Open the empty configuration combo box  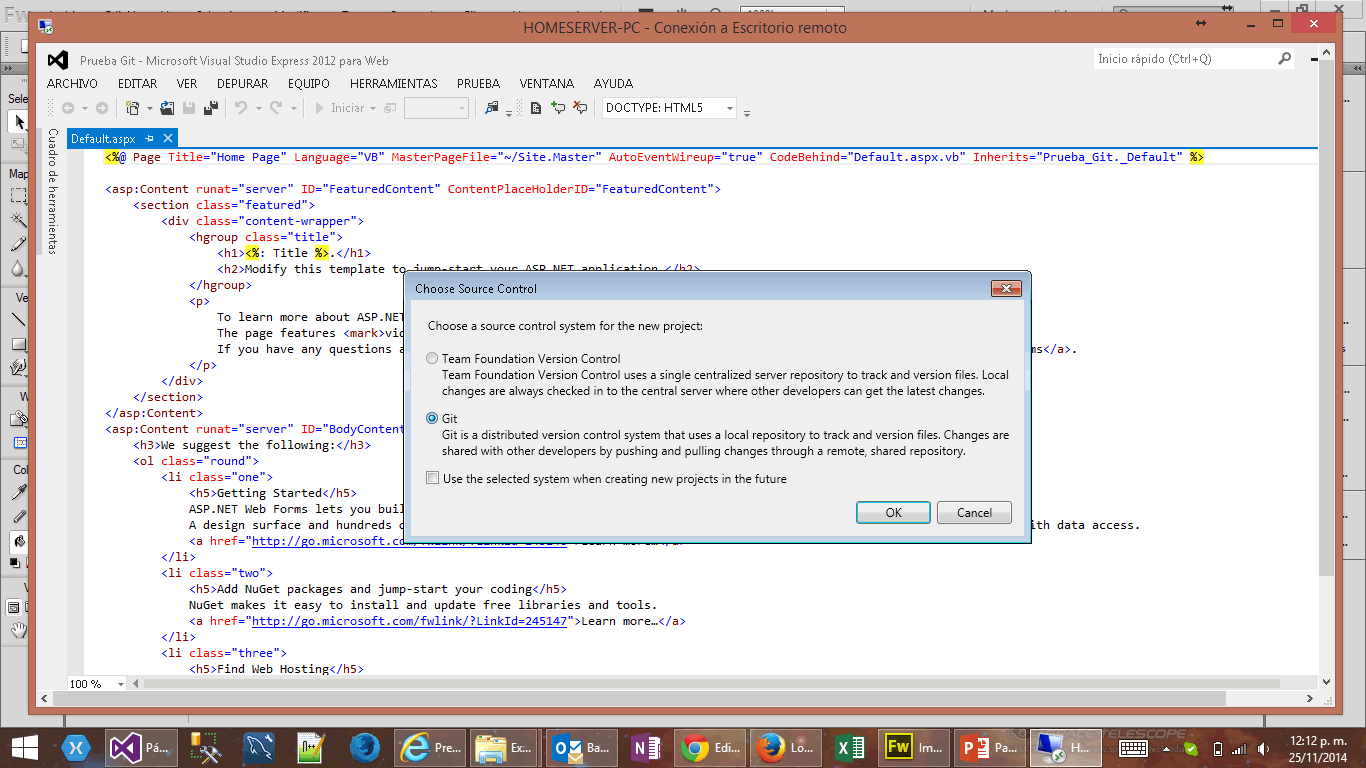436,108
